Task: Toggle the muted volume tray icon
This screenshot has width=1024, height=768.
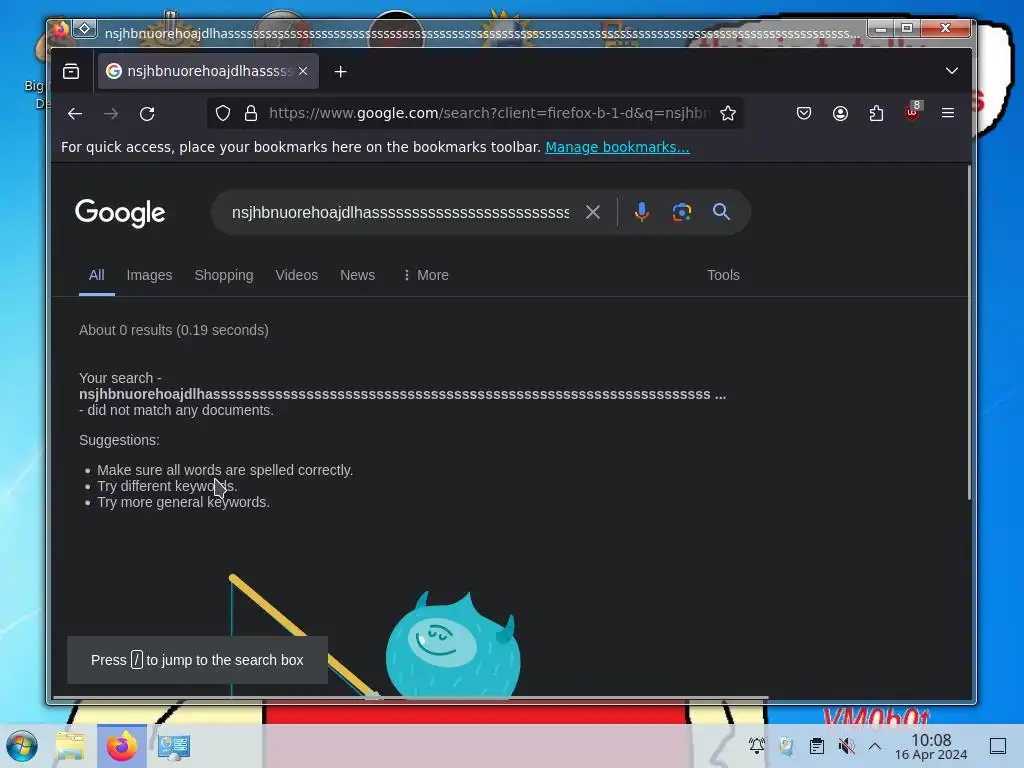Action: [846, 746]
